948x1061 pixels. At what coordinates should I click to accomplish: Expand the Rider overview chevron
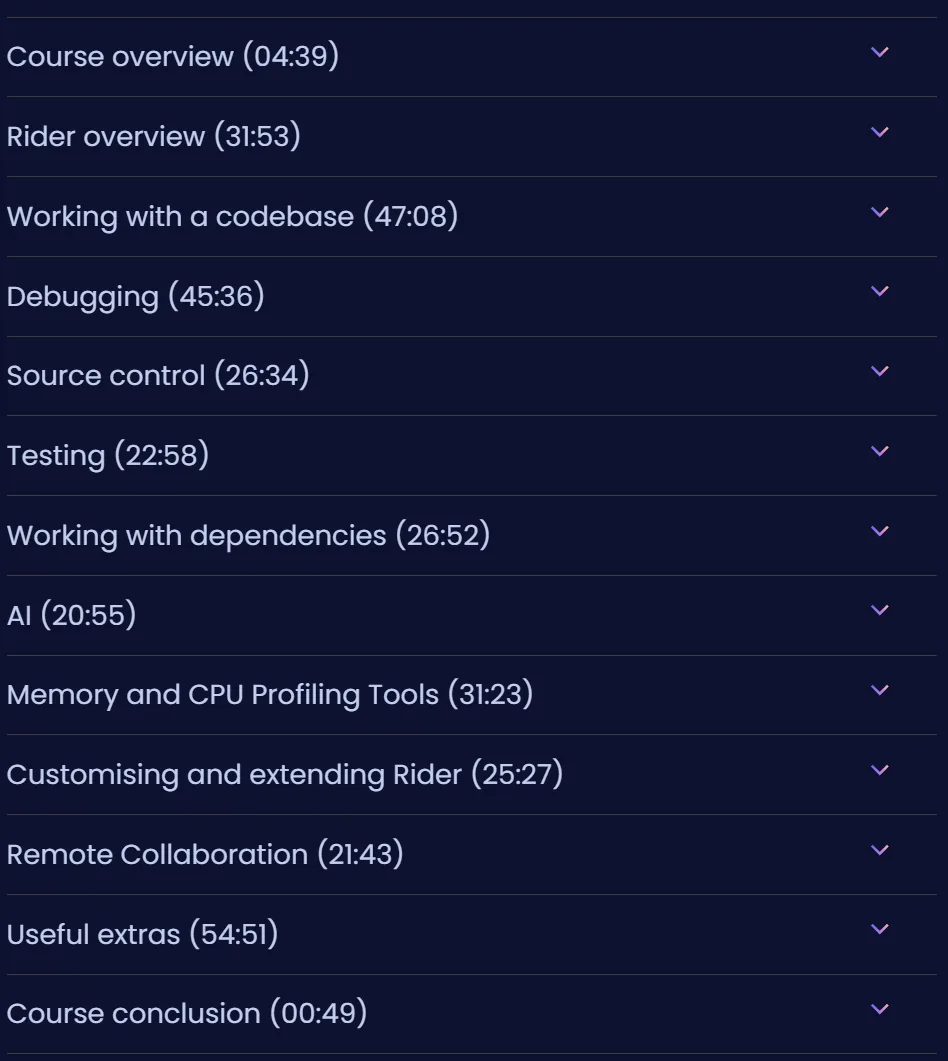[879, 132]
